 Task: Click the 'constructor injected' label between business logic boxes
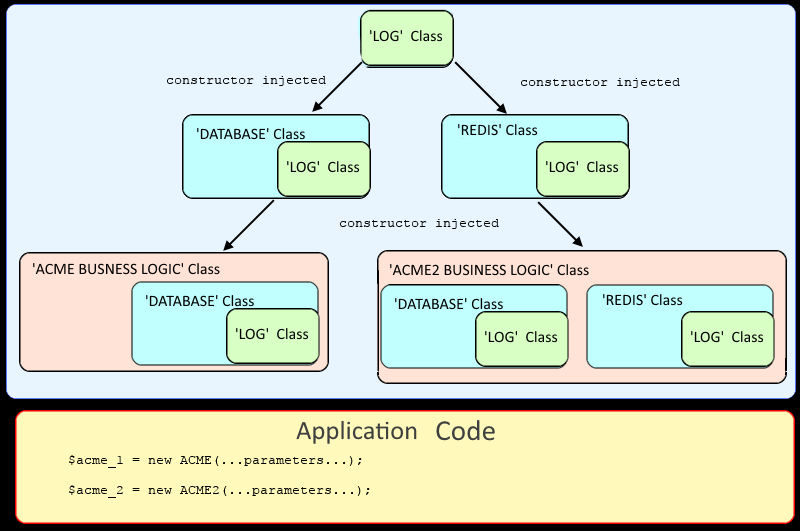tap(419, 223)
